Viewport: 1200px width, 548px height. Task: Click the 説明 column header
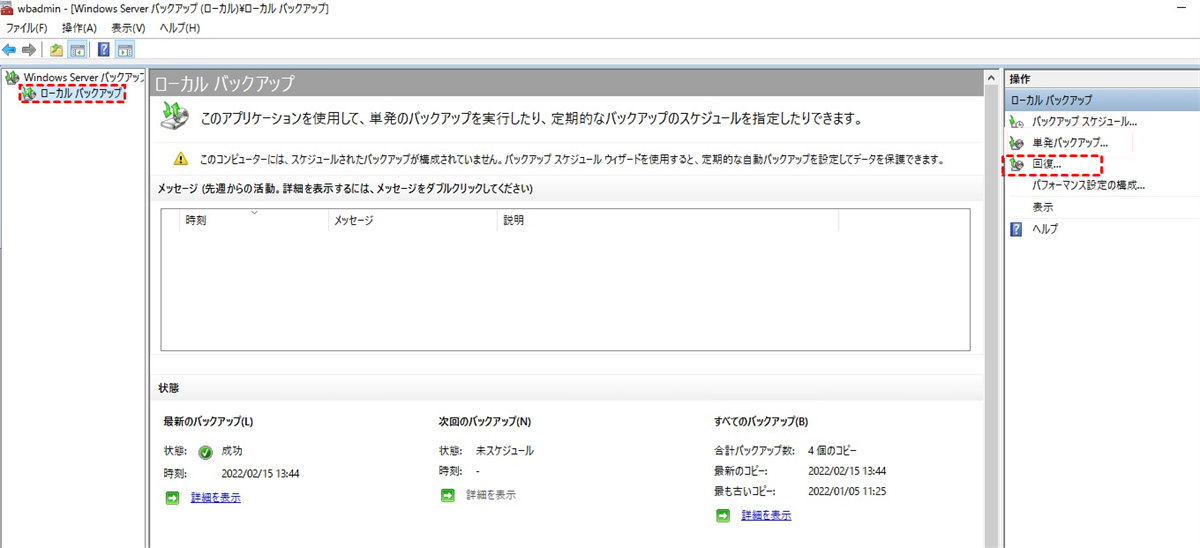click(x=666, y=220)
